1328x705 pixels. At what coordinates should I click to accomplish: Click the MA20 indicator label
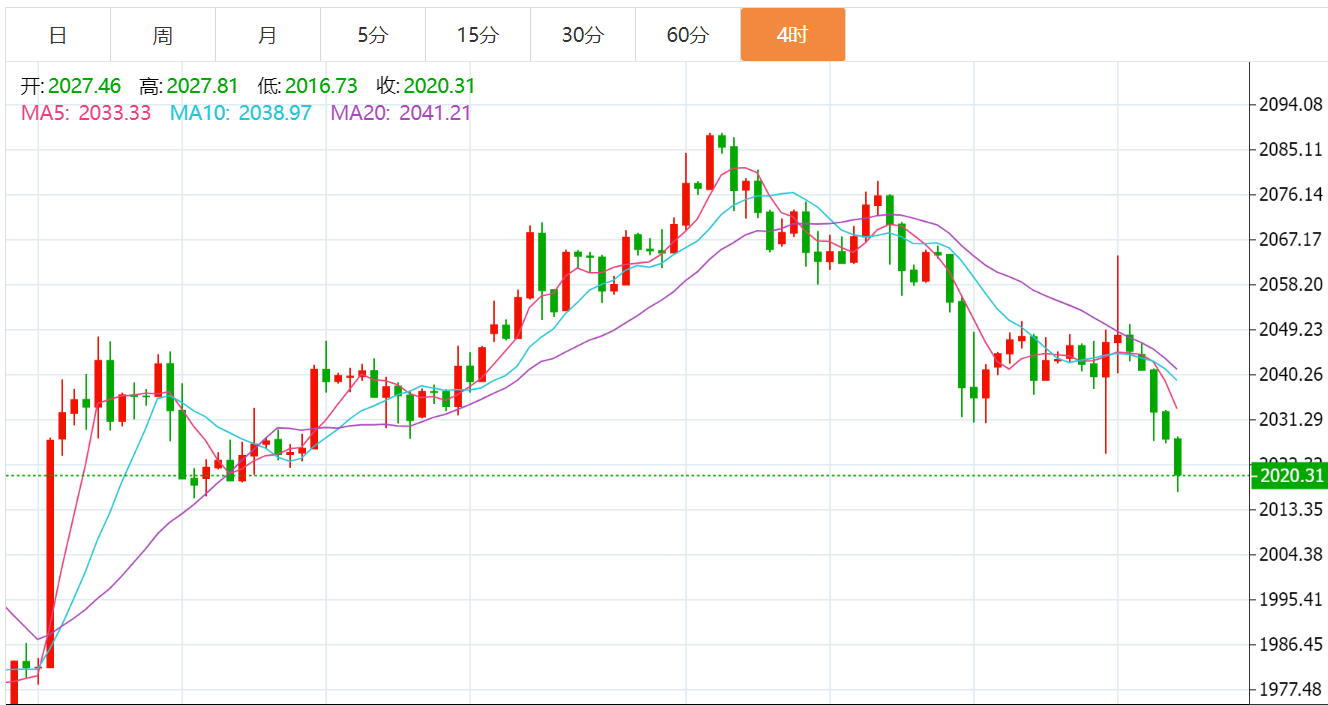pos(400,113)
